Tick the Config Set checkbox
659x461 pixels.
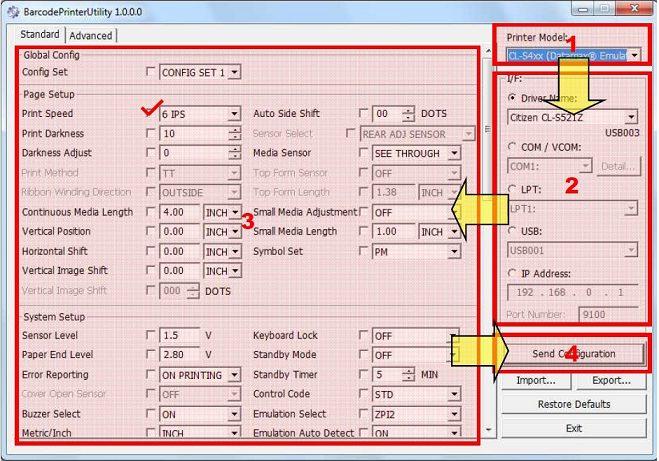click(152, 72)
